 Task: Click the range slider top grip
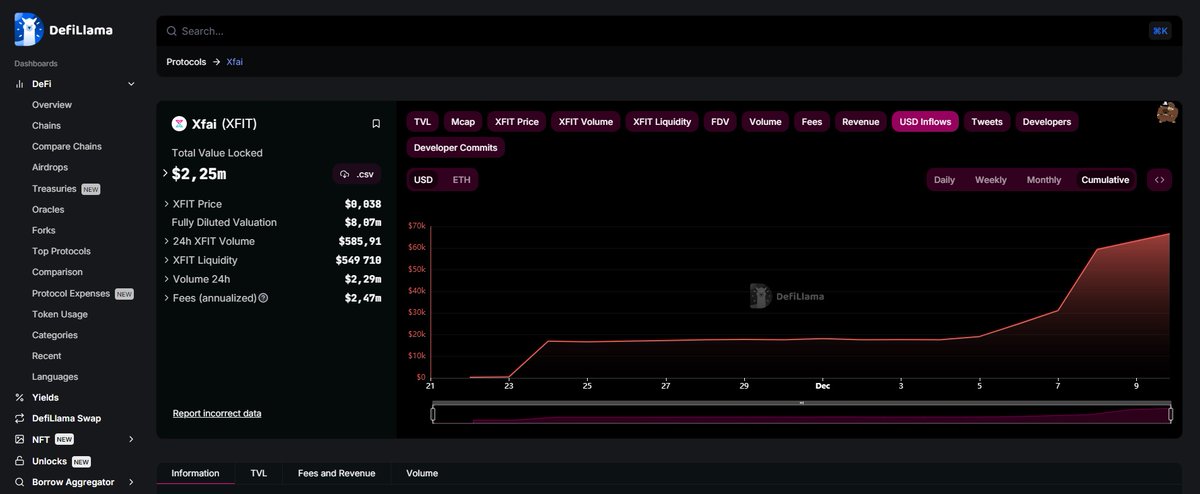click(x=801, y=403)
